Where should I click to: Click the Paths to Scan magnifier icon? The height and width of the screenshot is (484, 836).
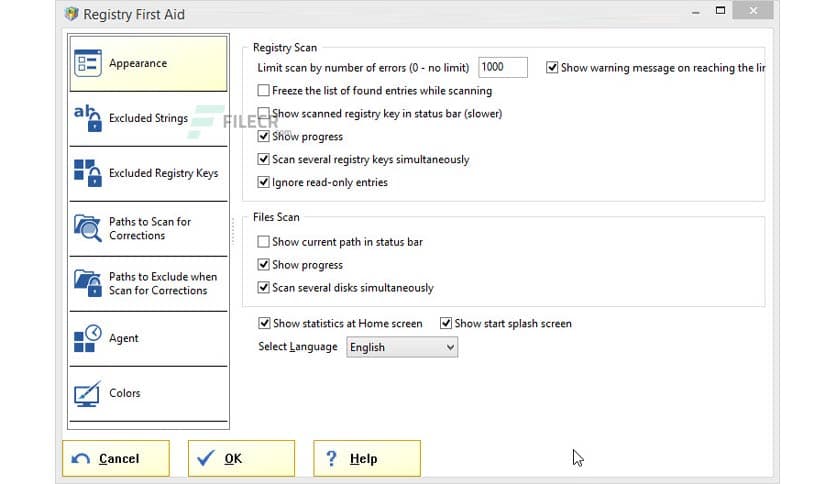coord(87,228)
